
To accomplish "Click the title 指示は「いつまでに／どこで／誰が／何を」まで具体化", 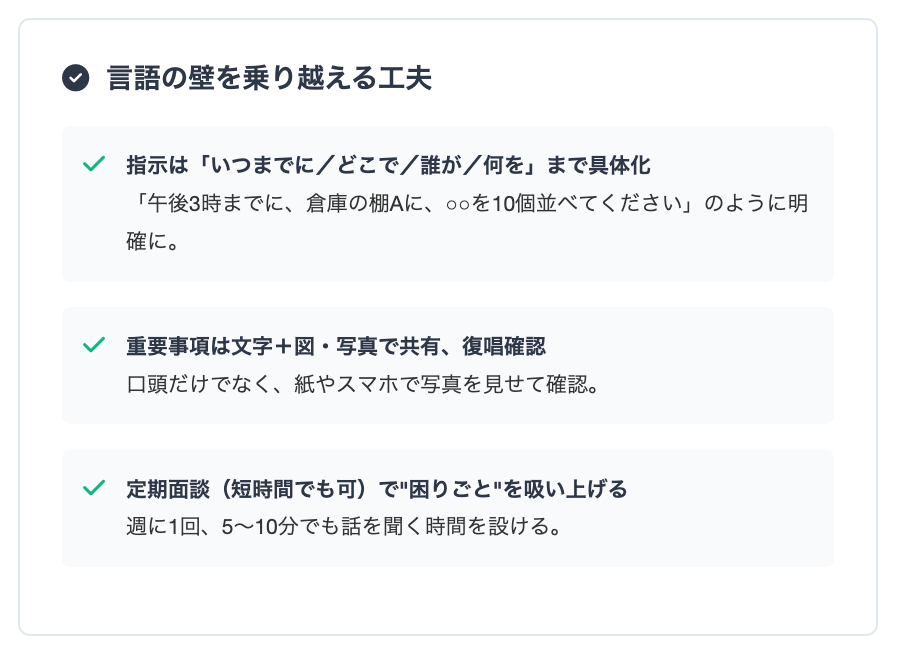I will click(x=389, y=165).
